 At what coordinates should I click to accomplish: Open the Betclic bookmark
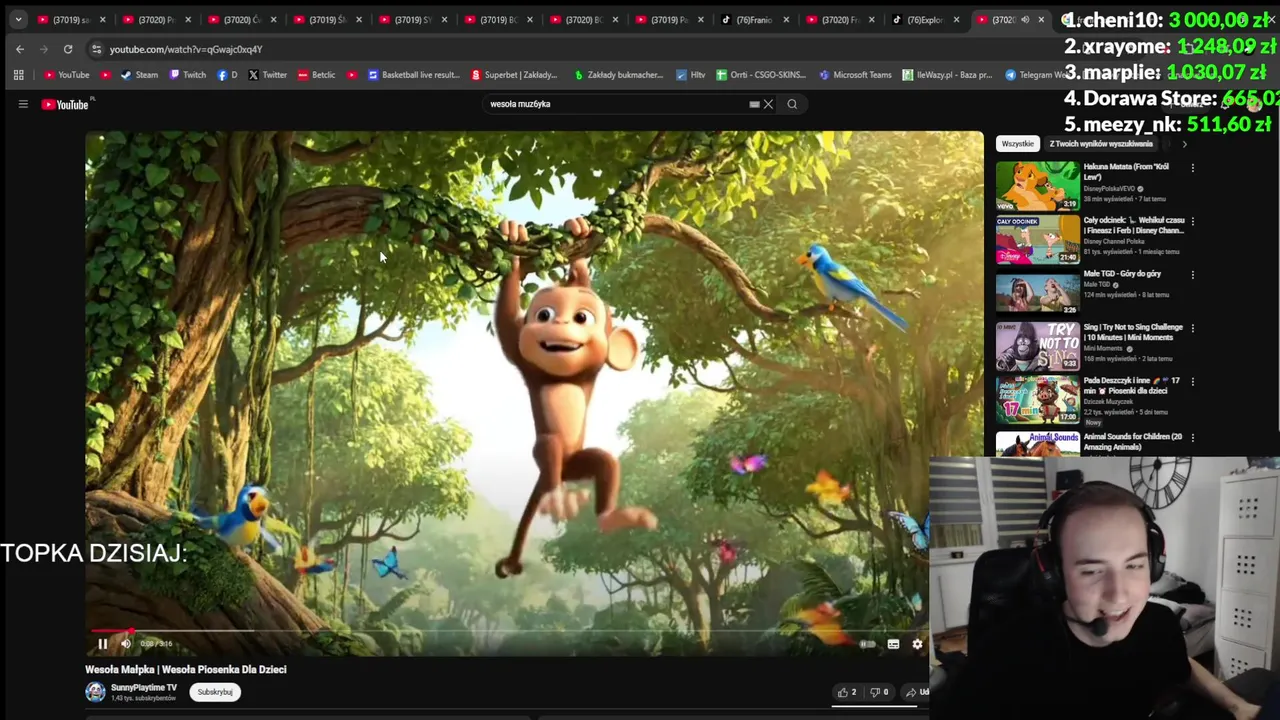(x=316, y=75)
